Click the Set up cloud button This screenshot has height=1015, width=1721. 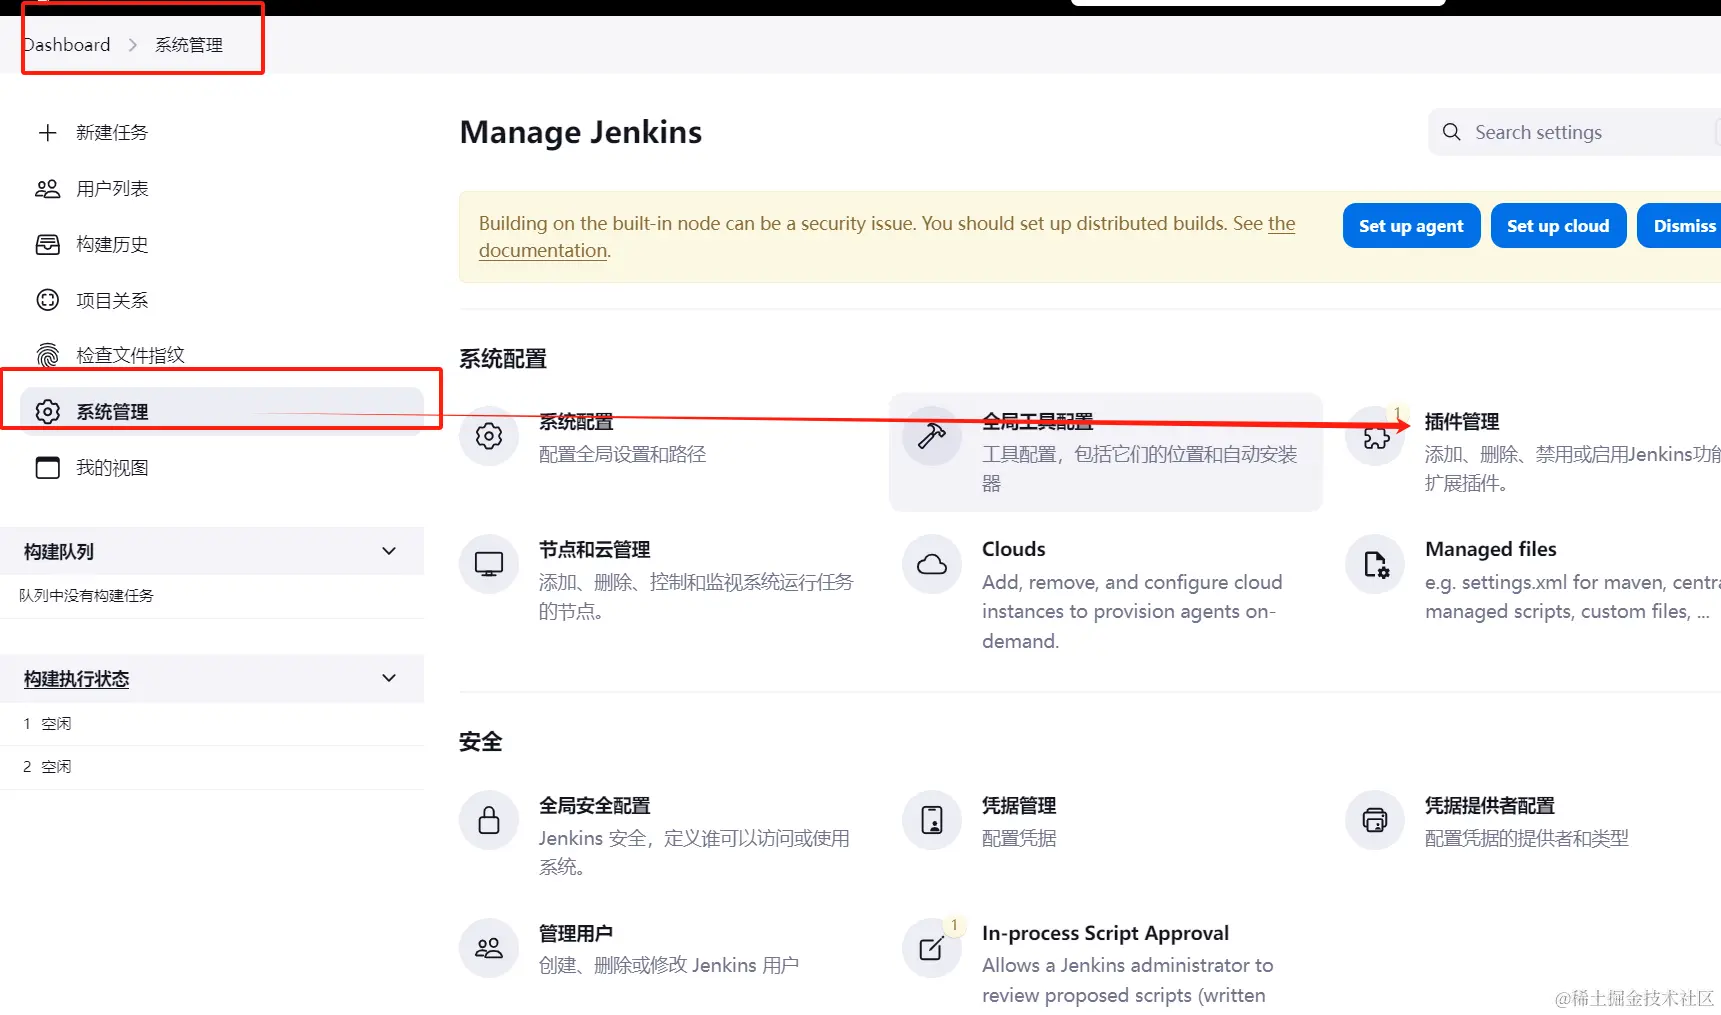point(1558,226)
